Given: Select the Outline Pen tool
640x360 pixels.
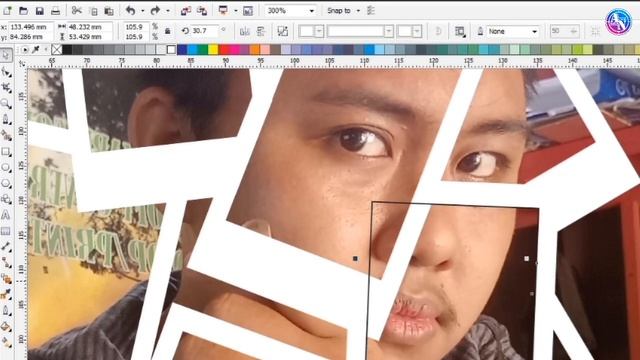Looking at the screenshot, I should coord(6,311).
